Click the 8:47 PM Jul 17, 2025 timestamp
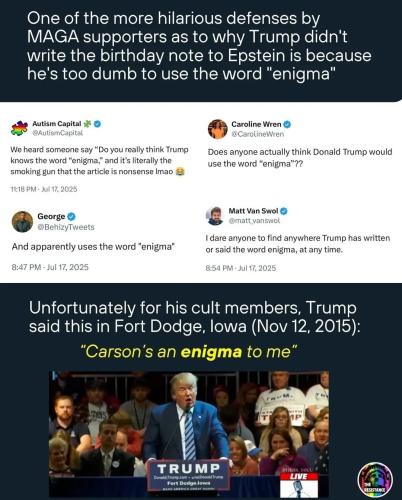Viewport: 402px width, 500px height. click(x=50, y=267)
